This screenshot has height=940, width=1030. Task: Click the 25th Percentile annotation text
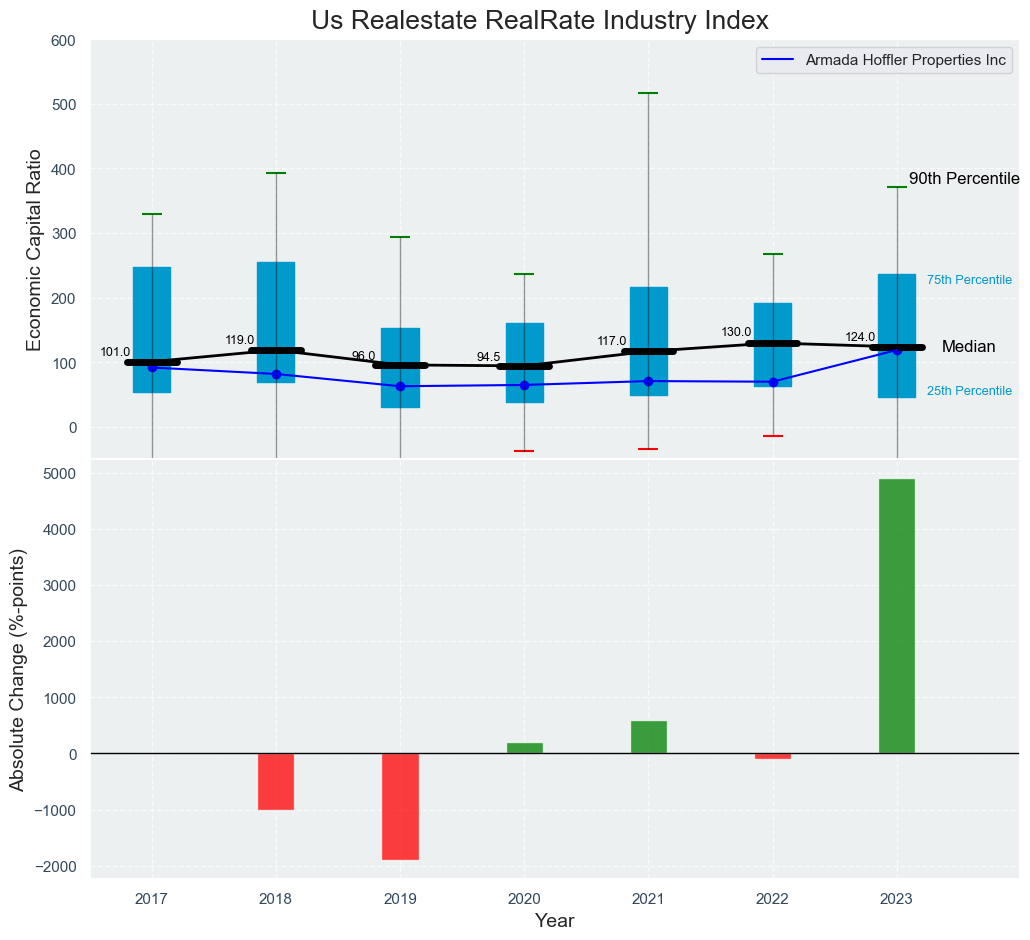click(969, 391)
